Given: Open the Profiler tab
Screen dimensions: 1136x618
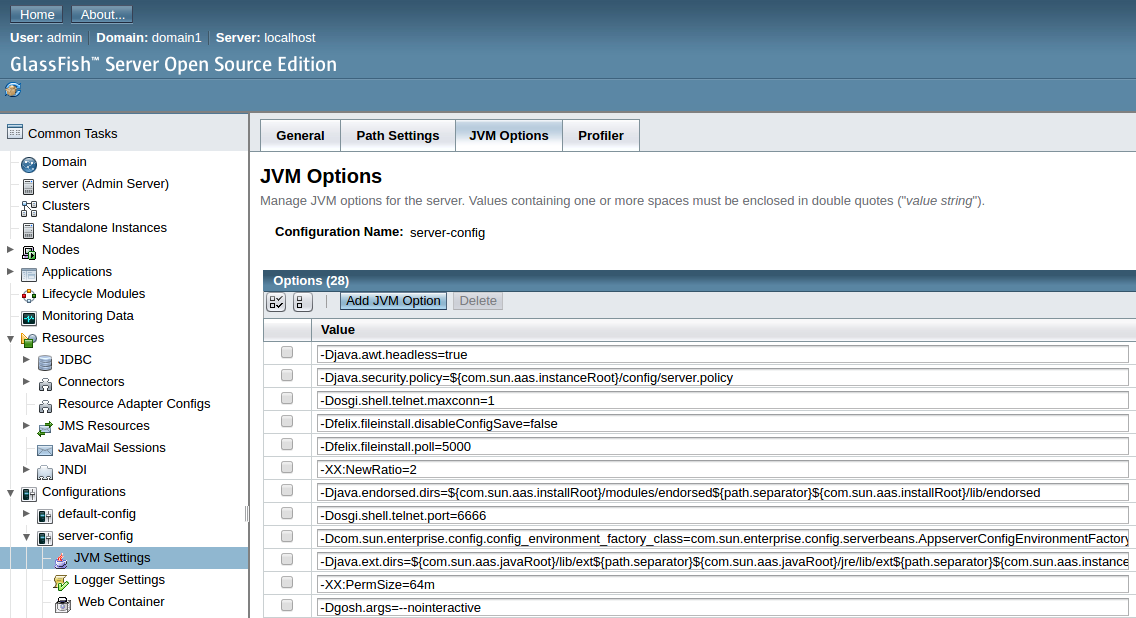Looking at the screenshot, I should (600, 135).
